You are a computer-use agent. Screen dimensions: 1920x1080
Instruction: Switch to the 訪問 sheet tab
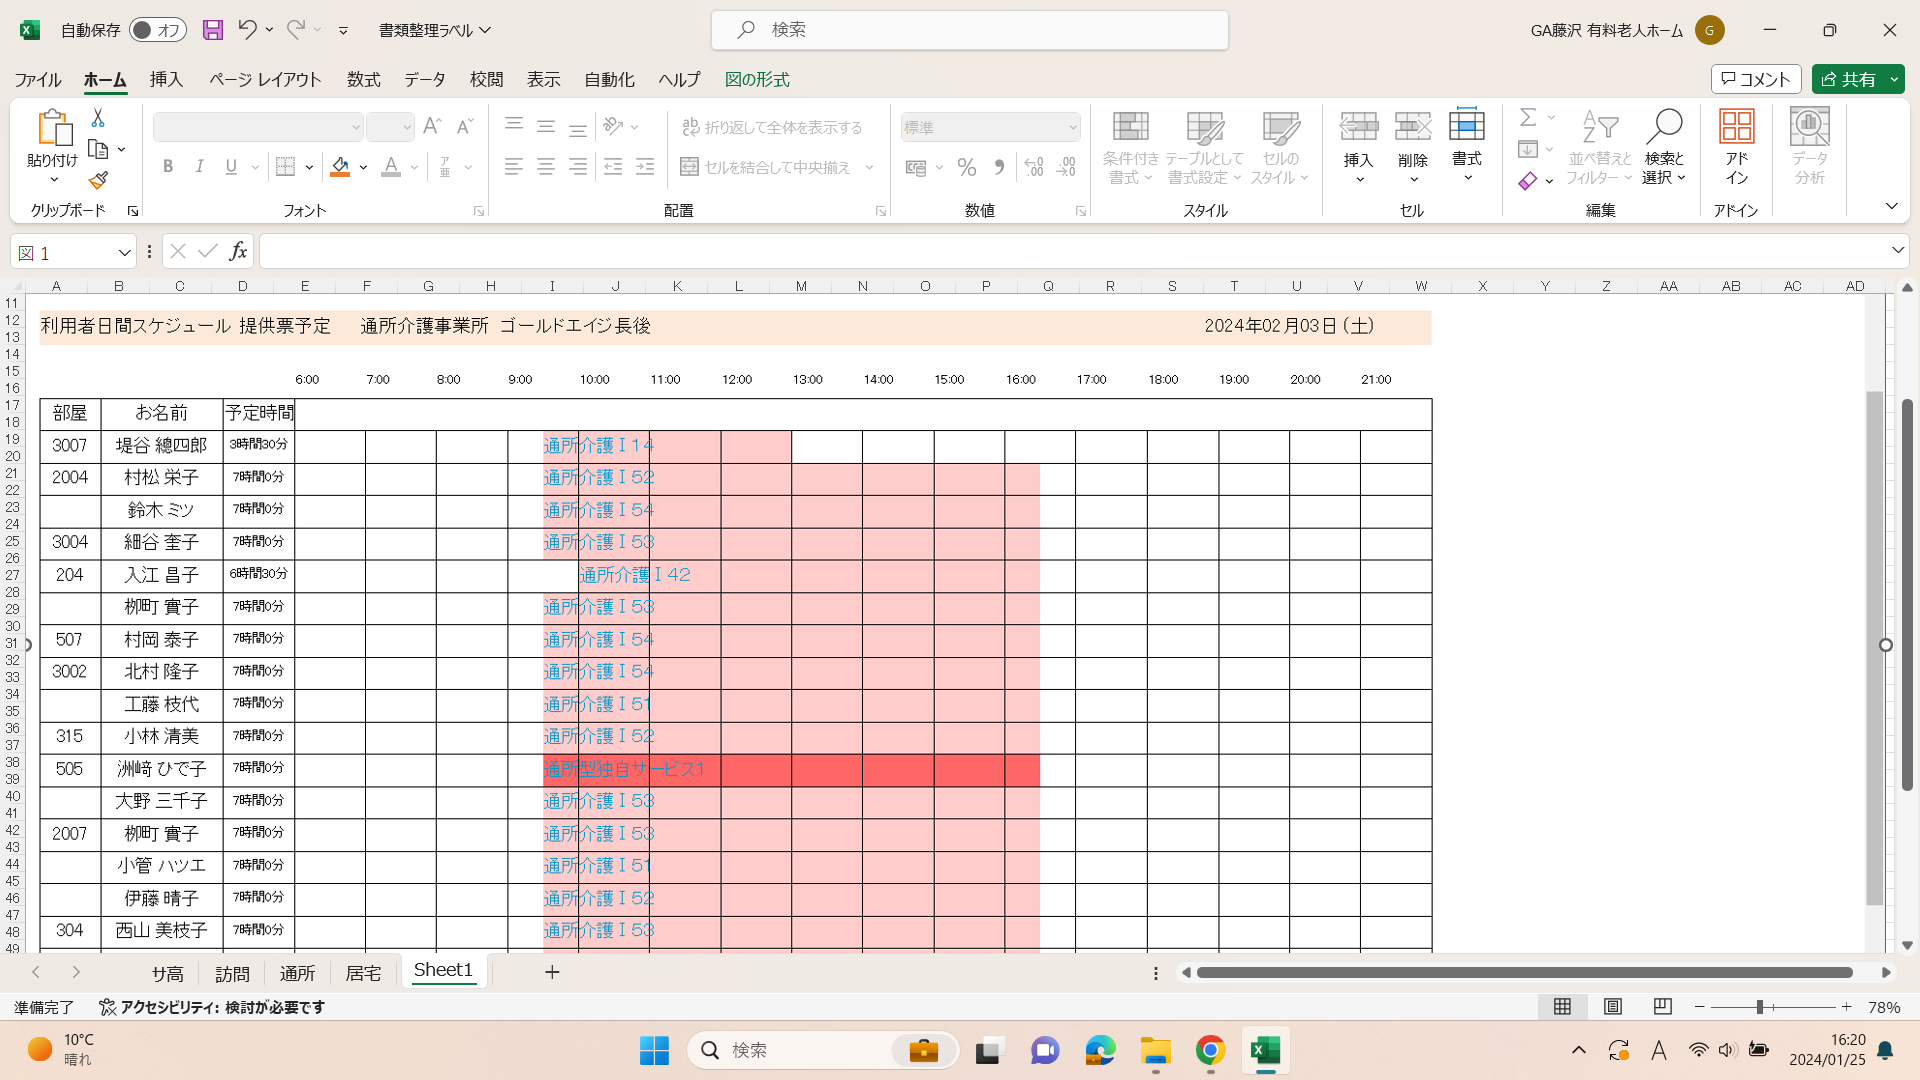coord(232,973)
